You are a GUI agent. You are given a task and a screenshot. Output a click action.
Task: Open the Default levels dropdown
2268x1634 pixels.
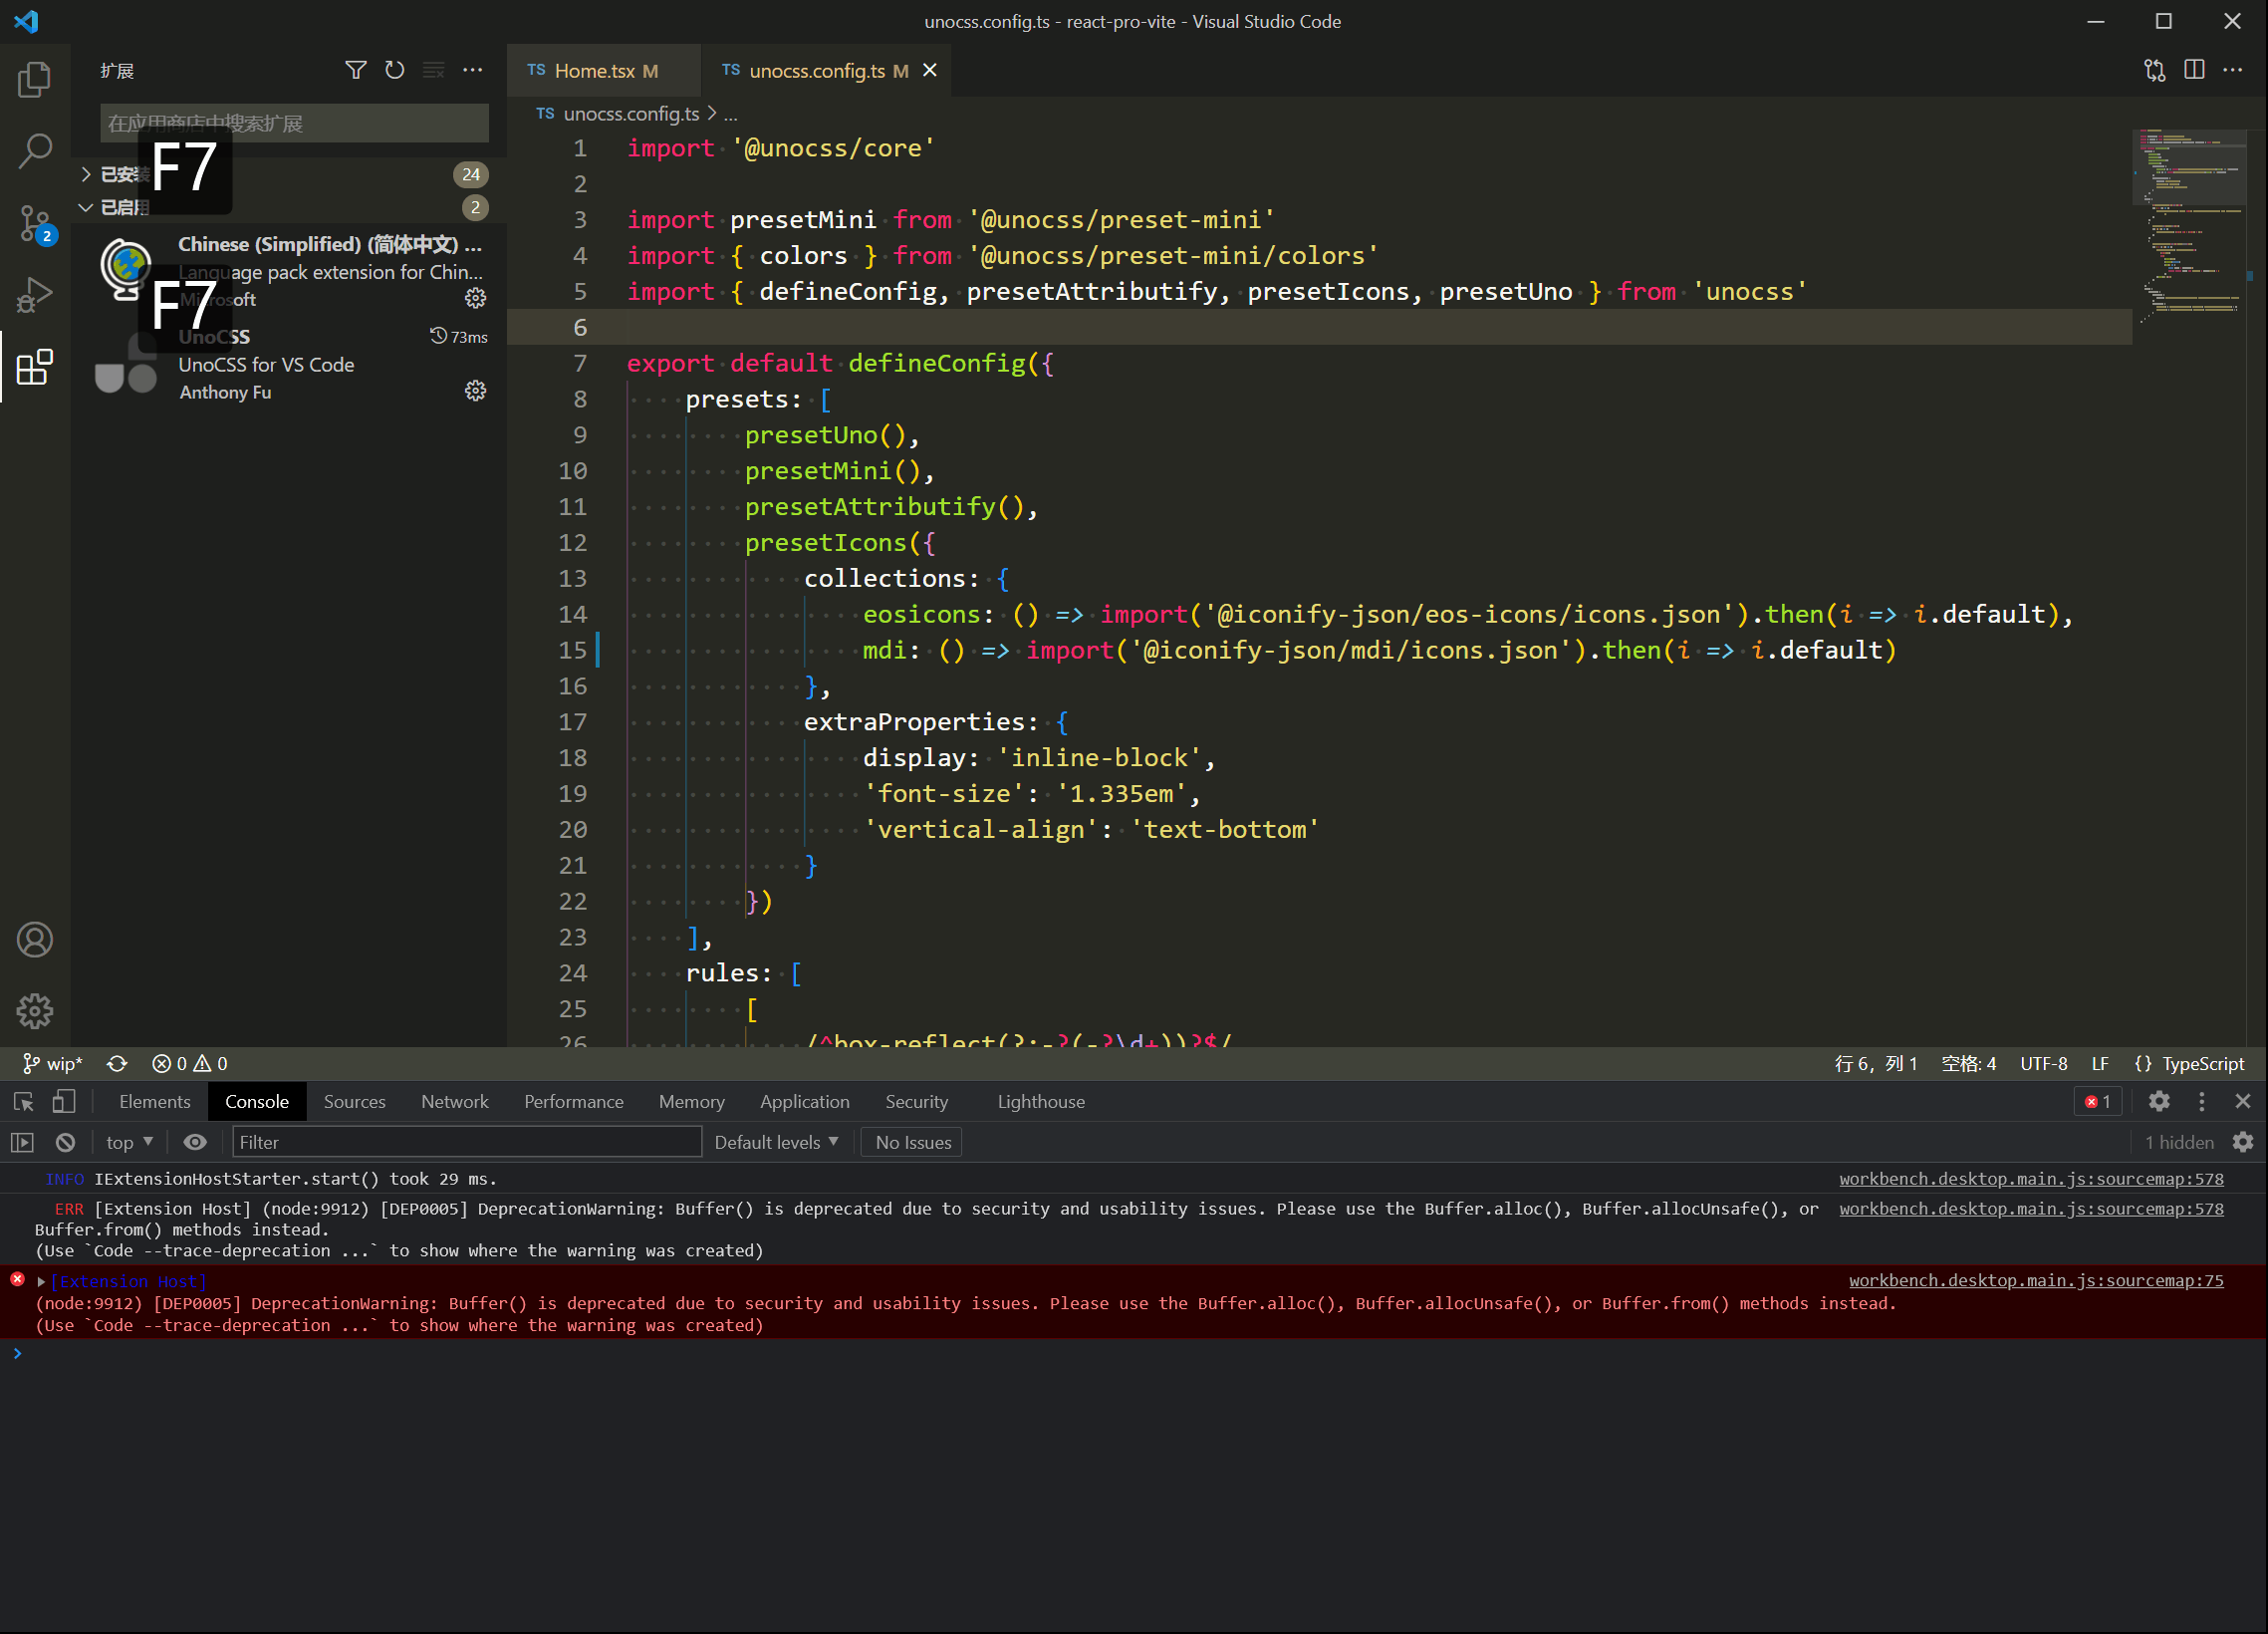(x=777, y=1142)
